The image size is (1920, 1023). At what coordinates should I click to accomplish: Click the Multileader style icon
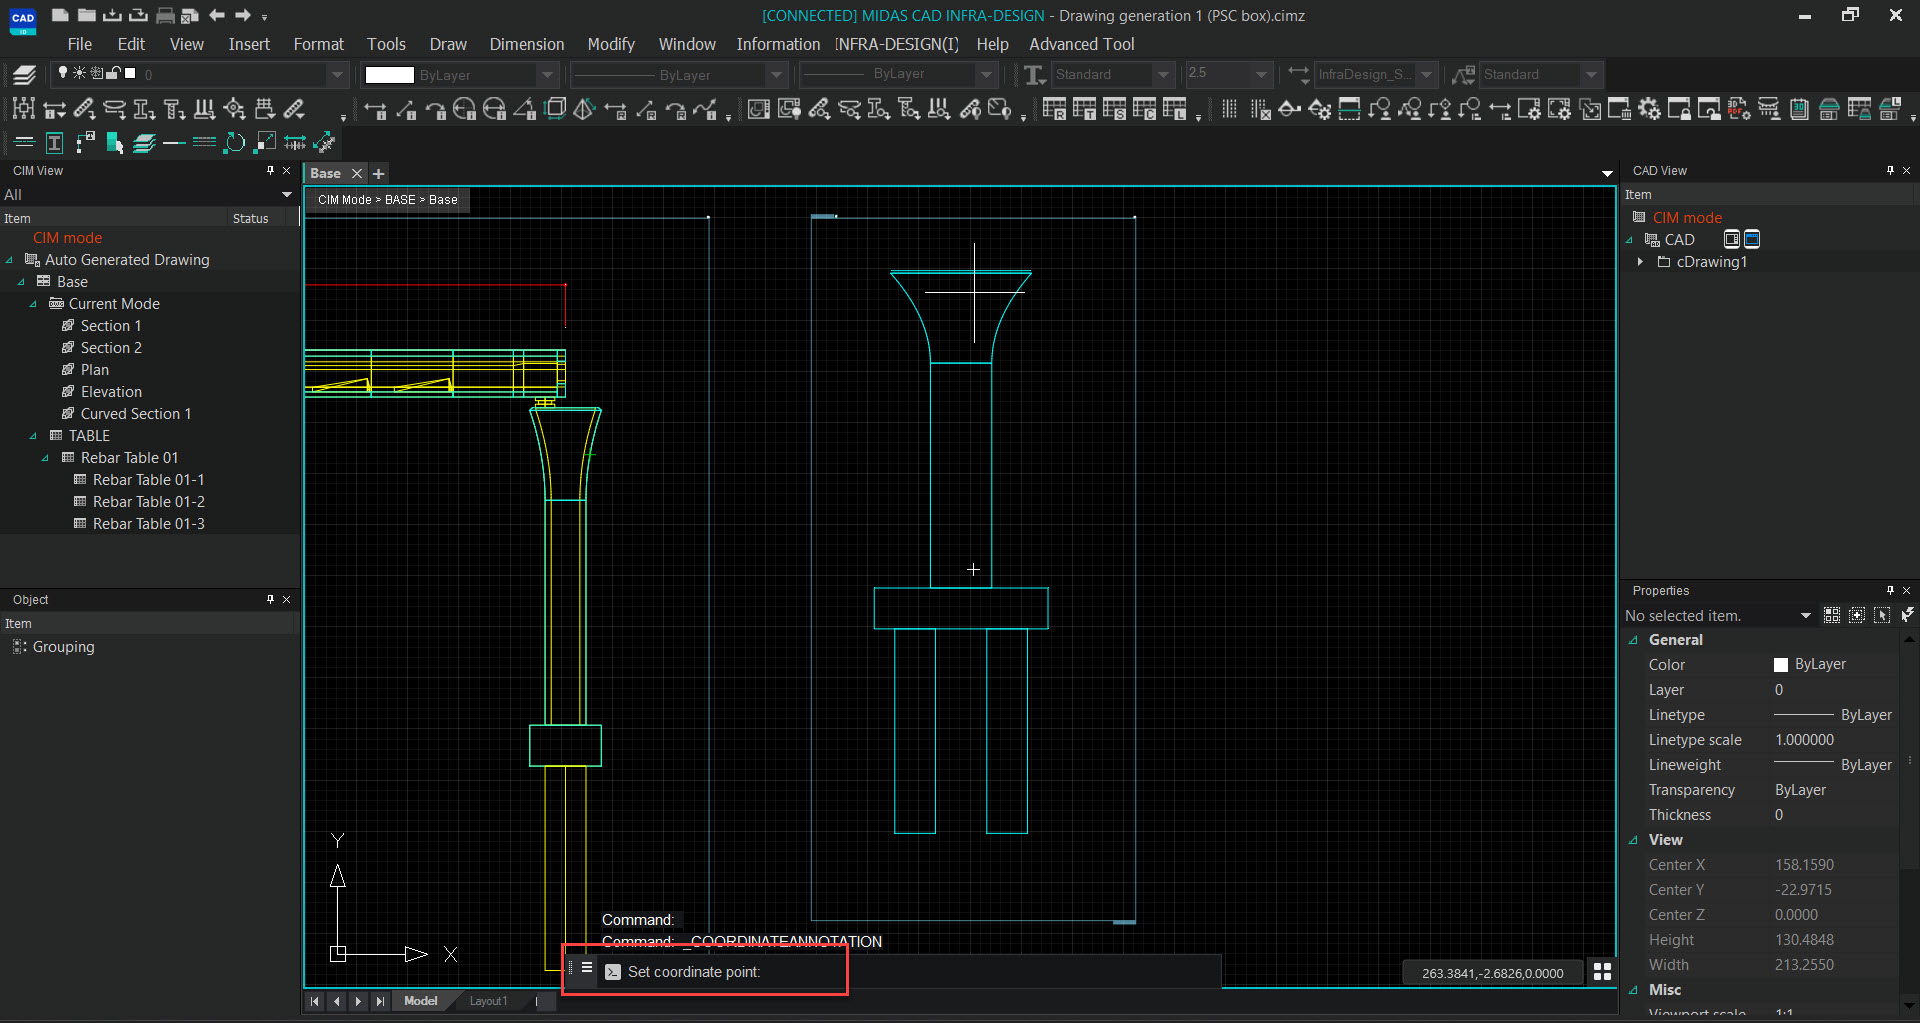[x=1464, y=74]
